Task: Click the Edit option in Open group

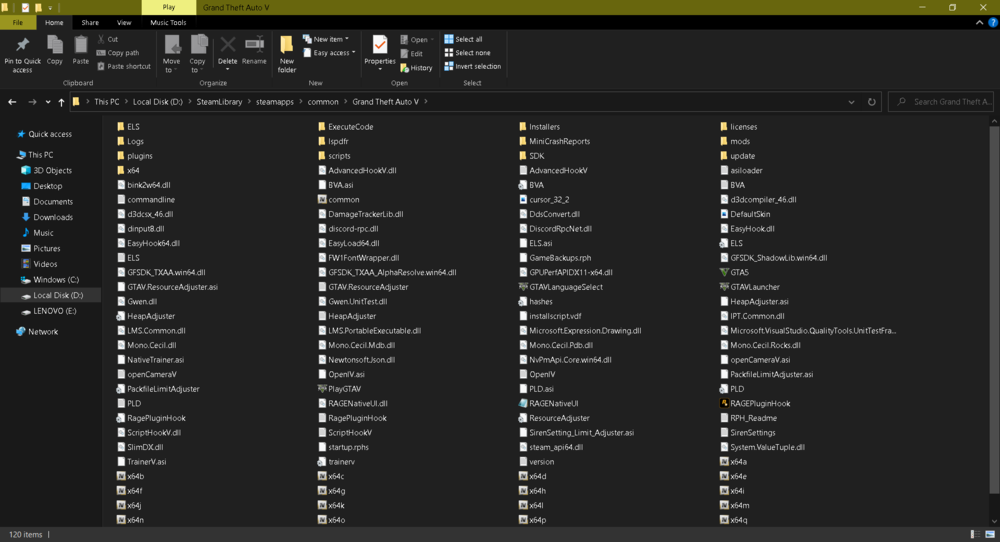Action: pyautogui.click(x=411, y=54)
